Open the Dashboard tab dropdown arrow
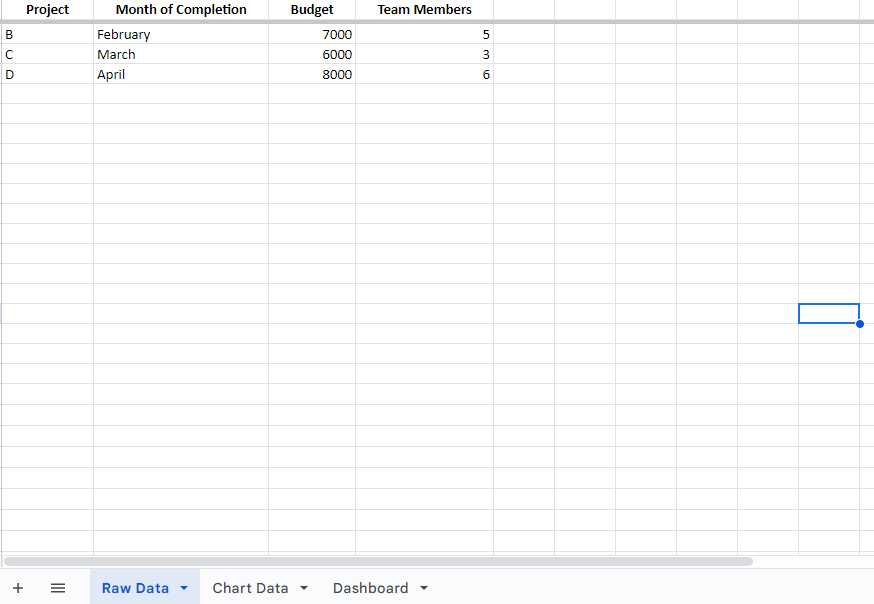The height and width of the screenshot is (604, 874). click(424, 588)
